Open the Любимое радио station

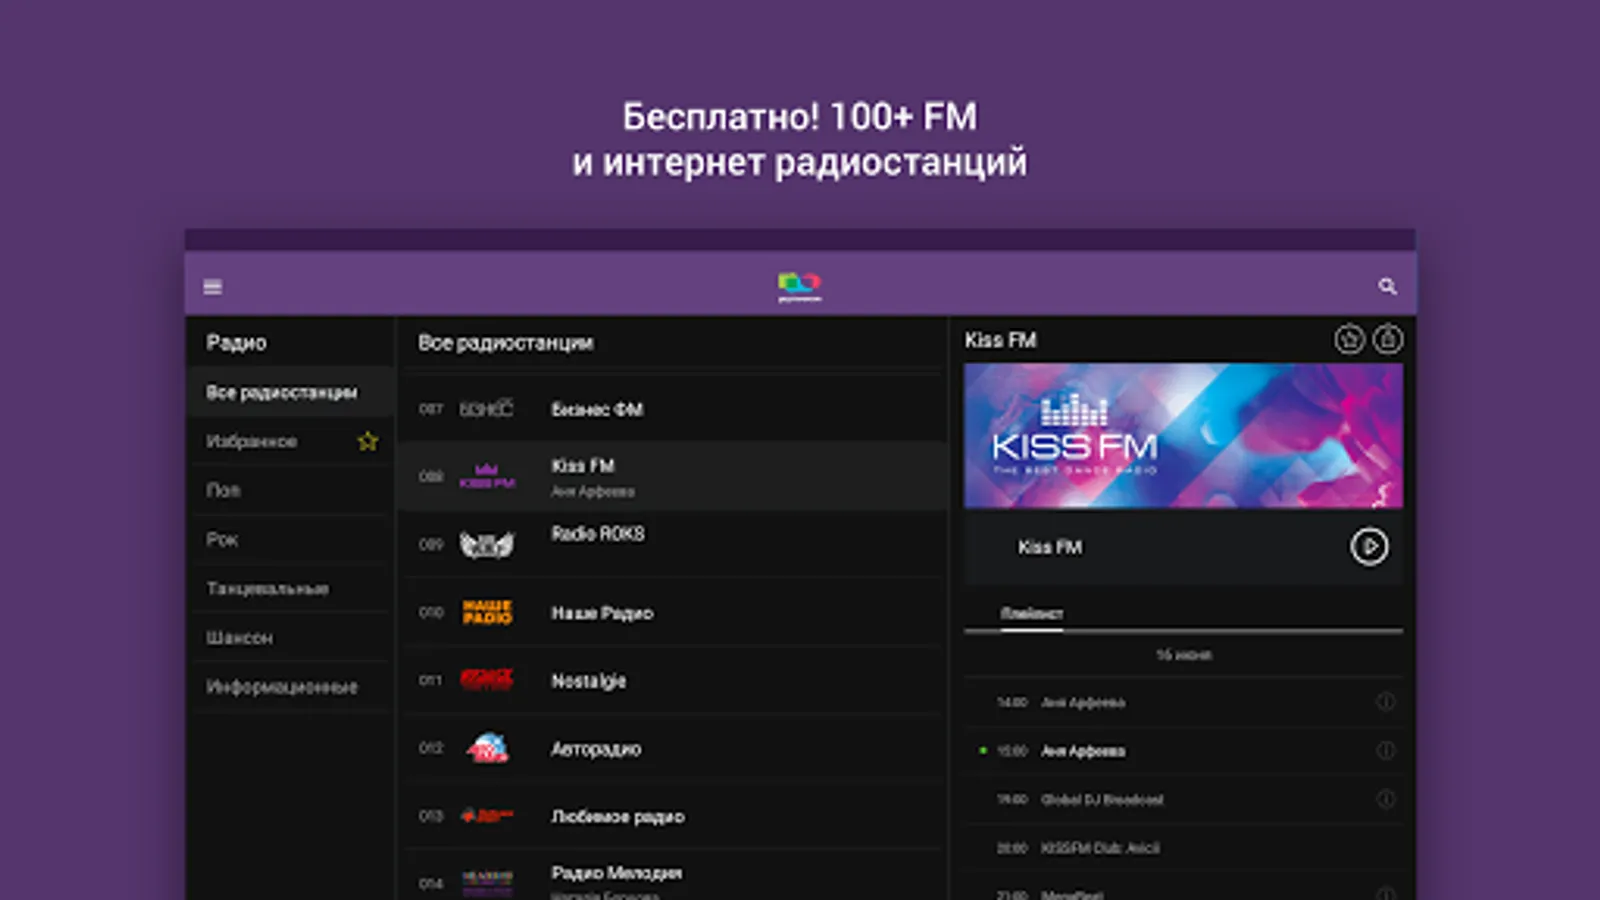[672, 816]
